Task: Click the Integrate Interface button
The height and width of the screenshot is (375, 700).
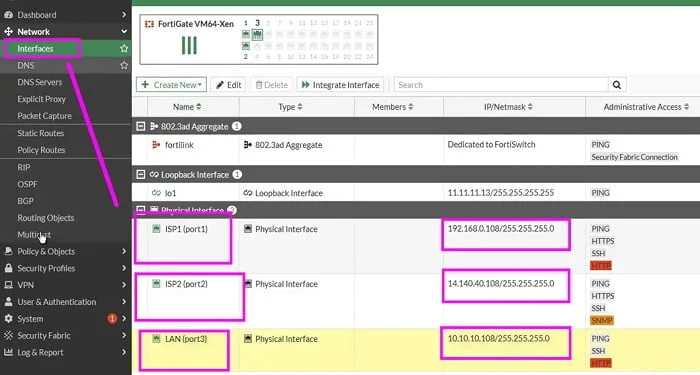Action: click(x=341, y=85)
